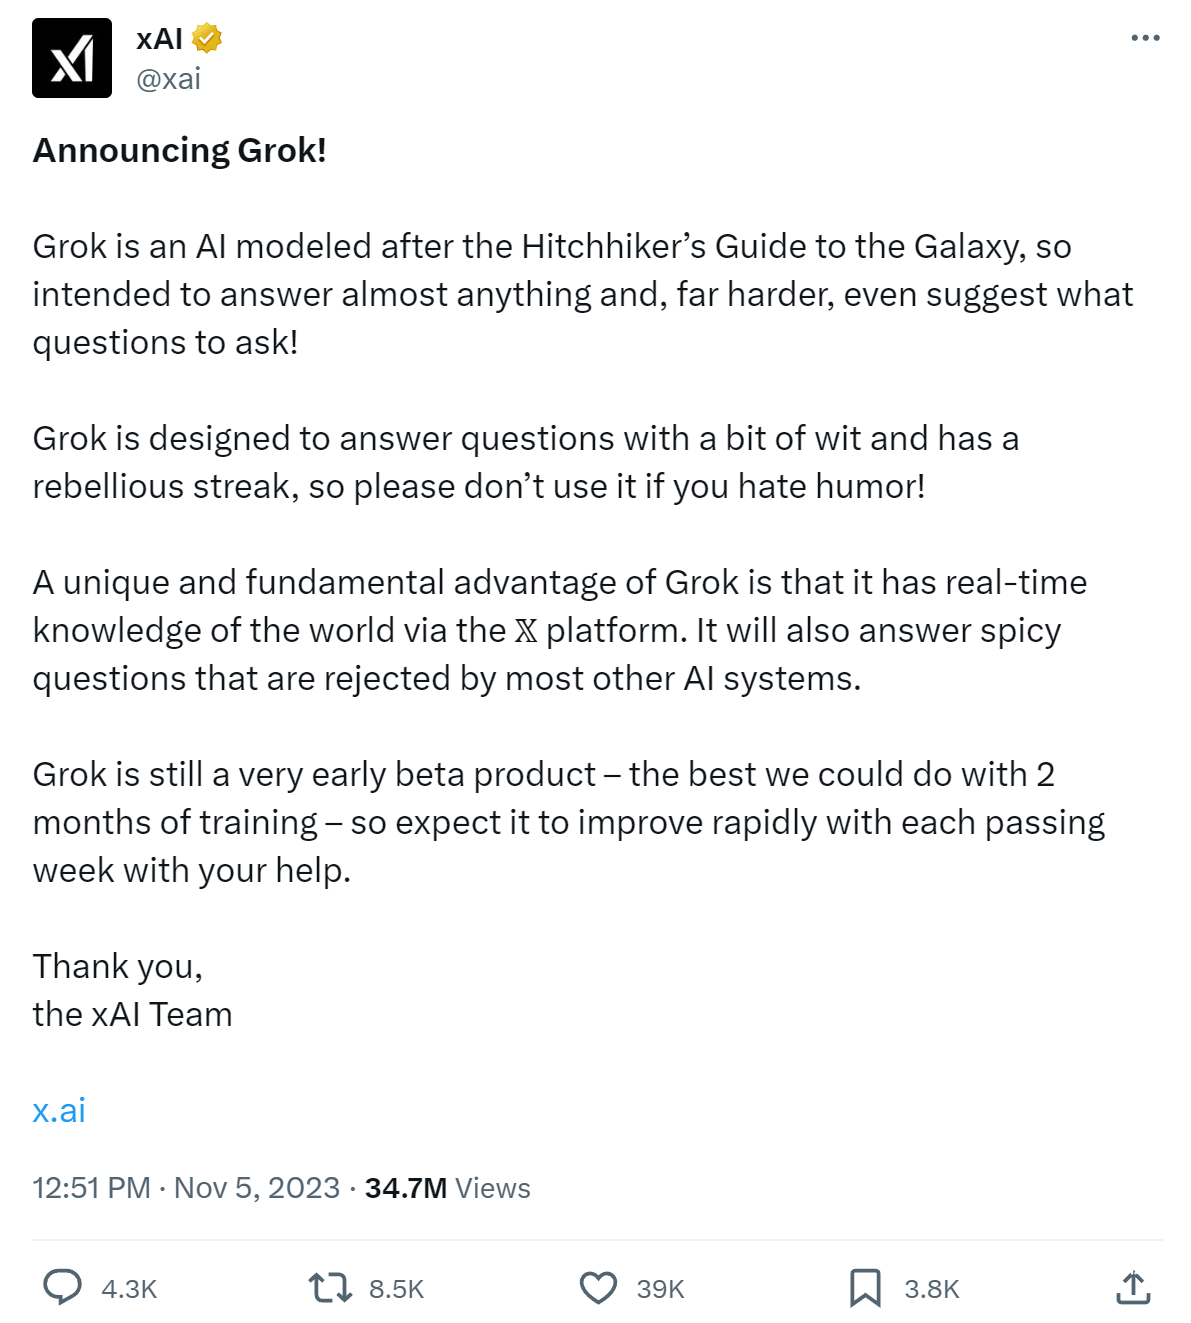The height and width of the screenshot is (1323, 1191).
Task: Open the @xai handle link
Action: [168, 79]
